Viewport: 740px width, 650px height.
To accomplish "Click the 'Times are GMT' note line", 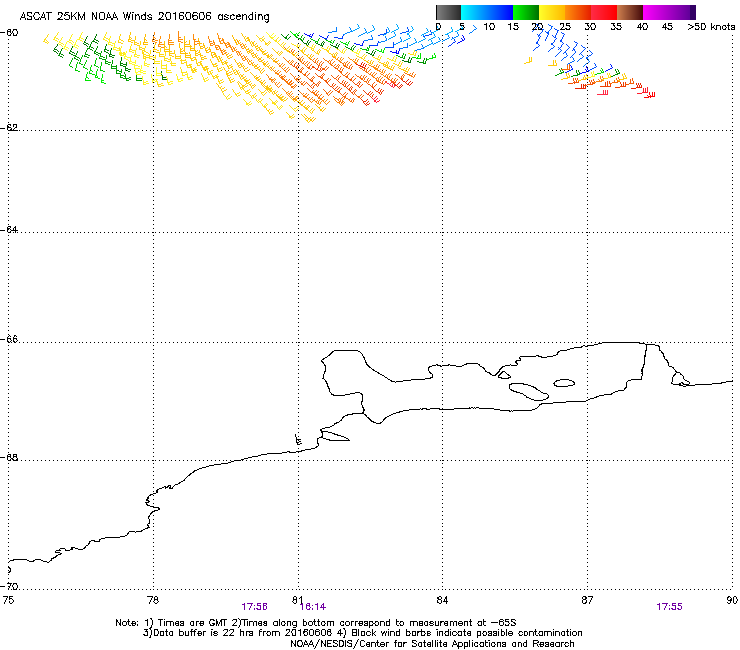I will [x=316, y=623].
